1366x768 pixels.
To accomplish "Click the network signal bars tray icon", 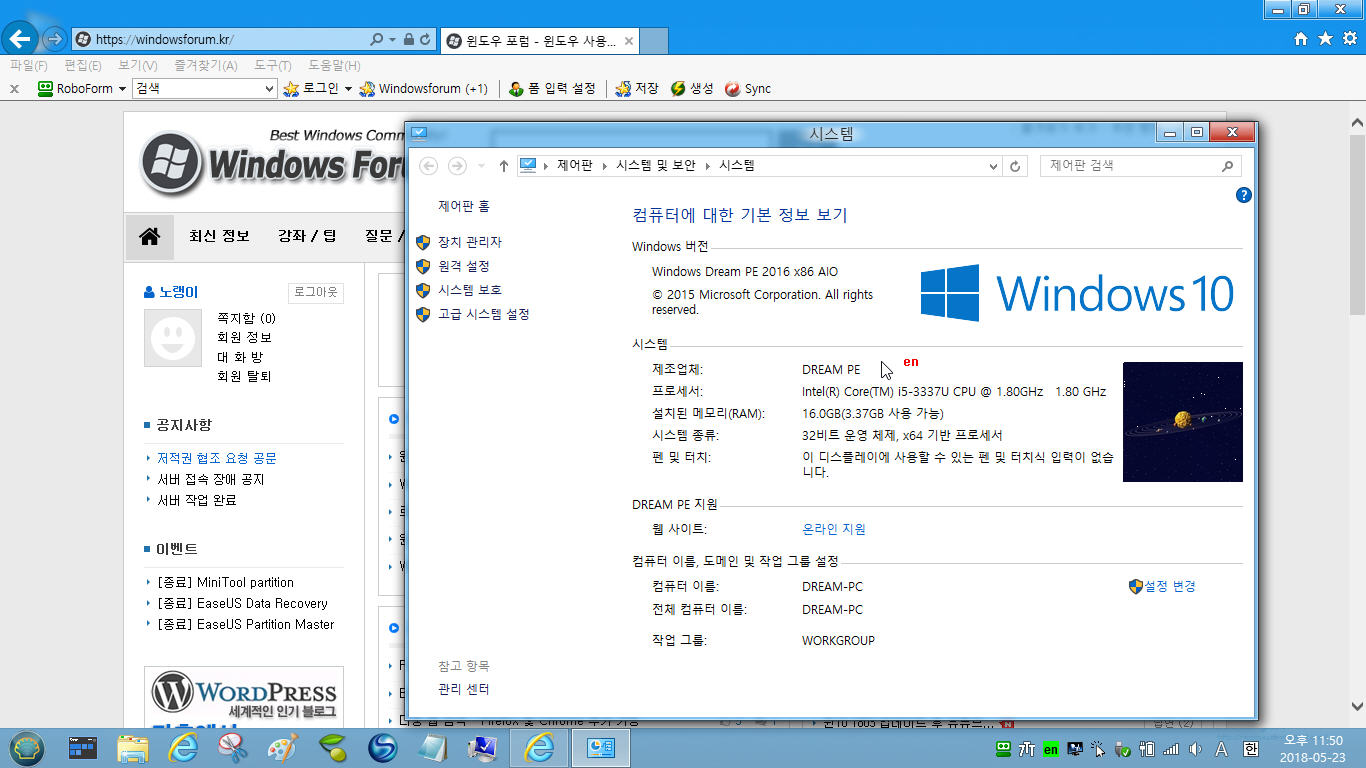I will pyautogui.click(x=1171, y=749).
